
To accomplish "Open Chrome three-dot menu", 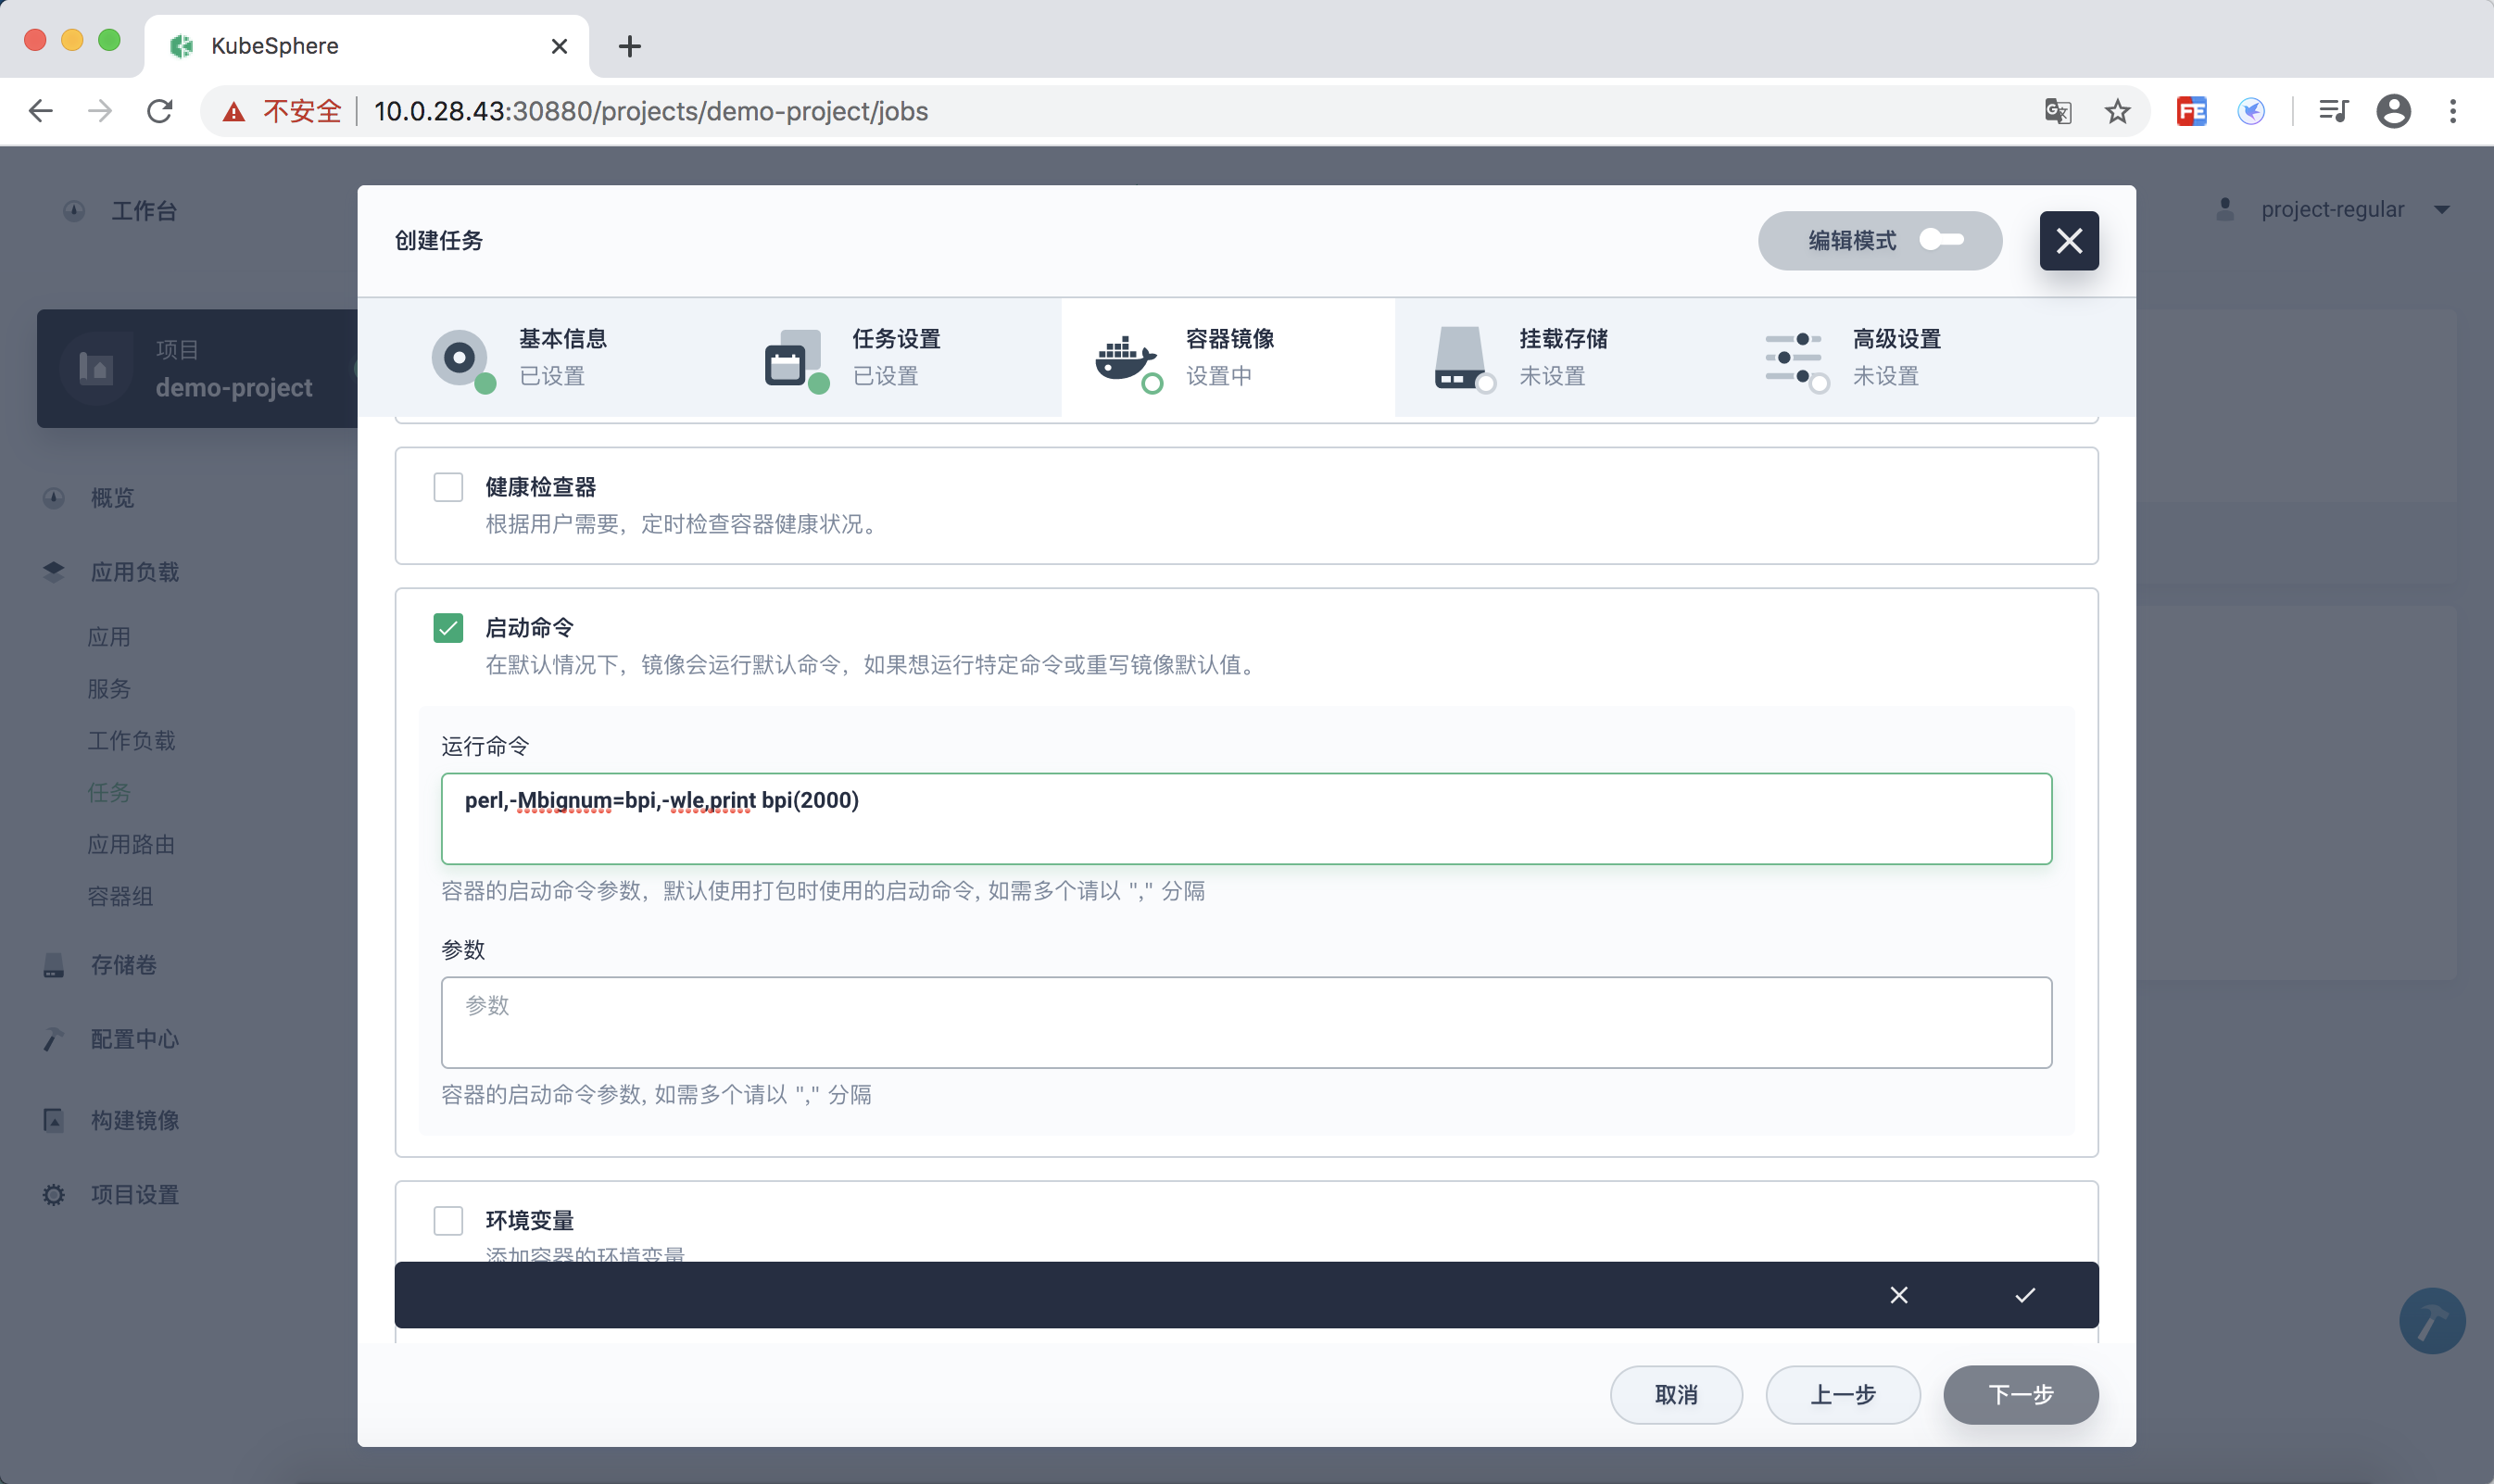I will (2452, 111).
